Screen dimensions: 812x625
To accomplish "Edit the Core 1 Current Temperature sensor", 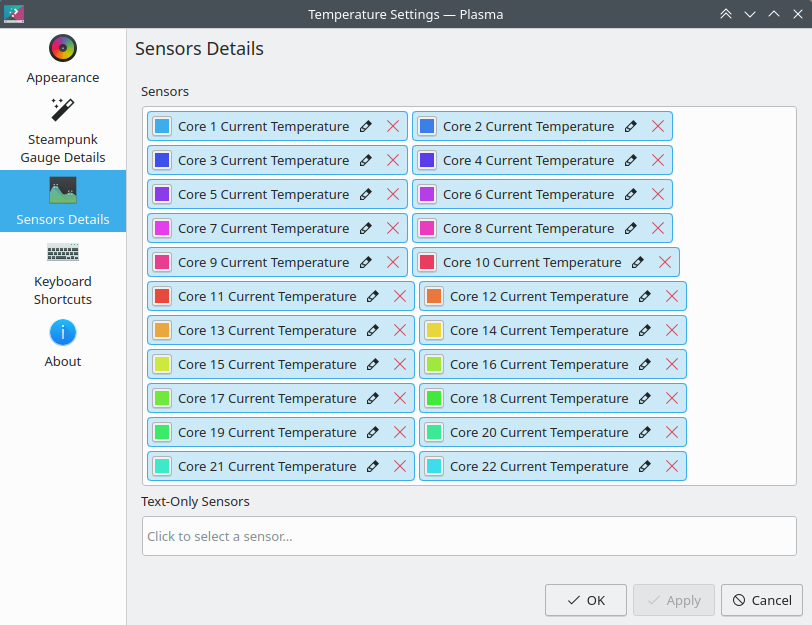I will [366, 126].
